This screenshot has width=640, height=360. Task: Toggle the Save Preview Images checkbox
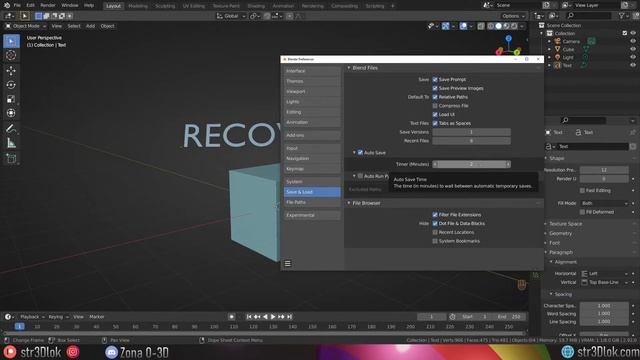pos(435,88)
